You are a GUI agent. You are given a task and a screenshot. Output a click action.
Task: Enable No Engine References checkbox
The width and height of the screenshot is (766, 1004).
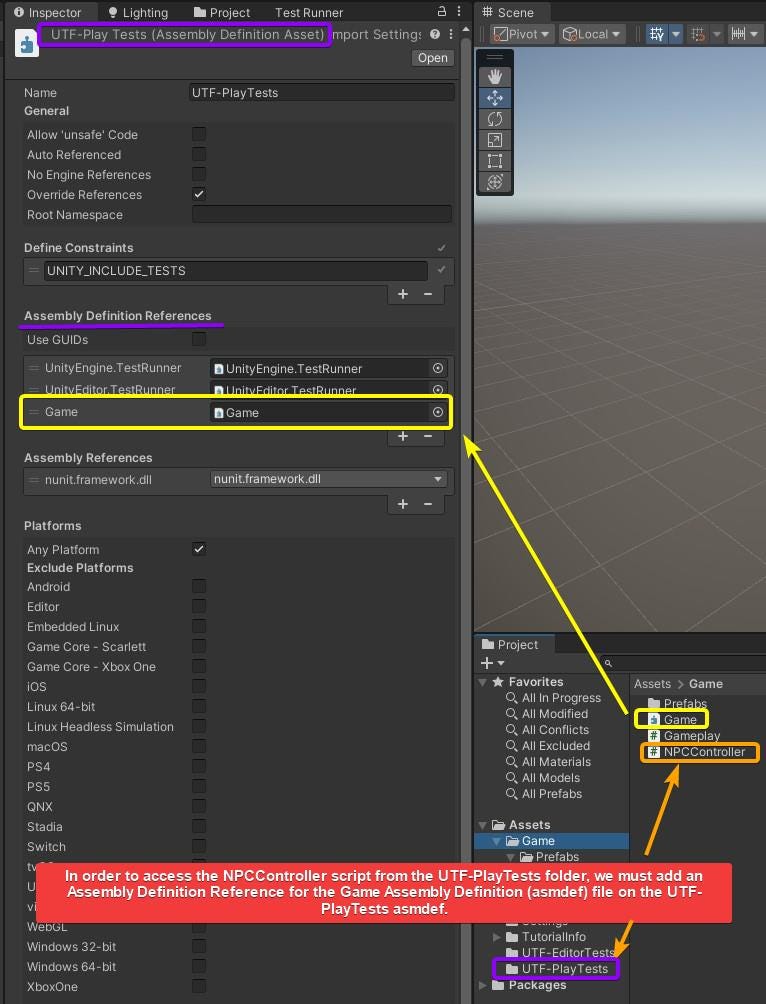(199, 174)
